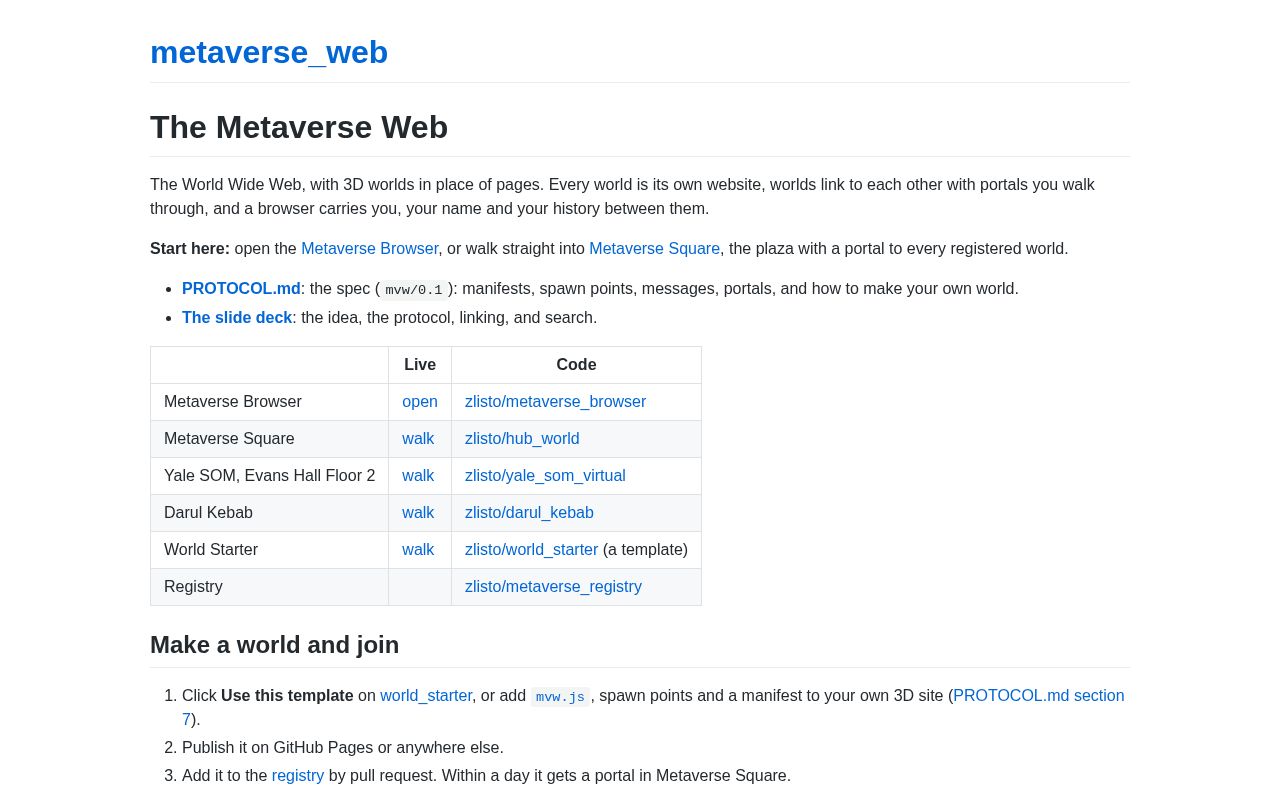1280x800 pixels.
Task: Select the 'World Starter' table cell
Action: pos(269,550)
